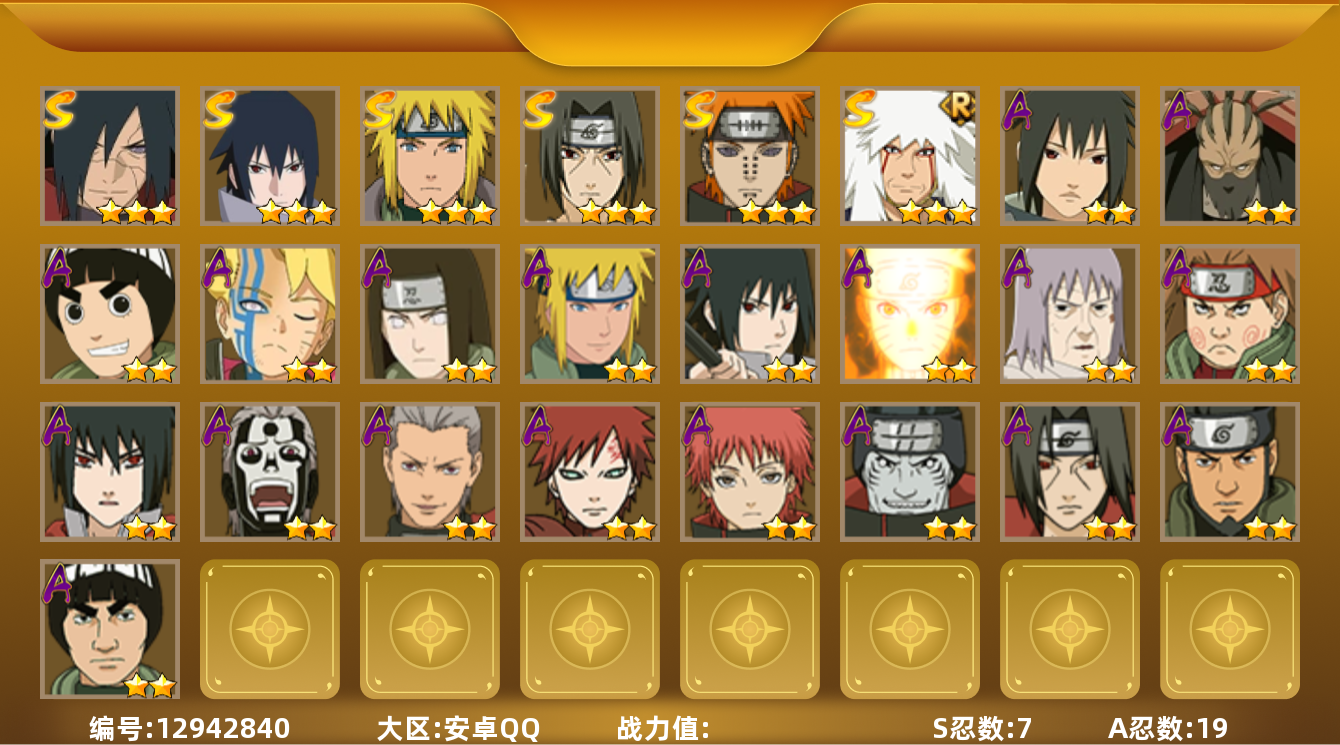
Task: Click the S忍数:7 counter label
Action: click(982, 728)
